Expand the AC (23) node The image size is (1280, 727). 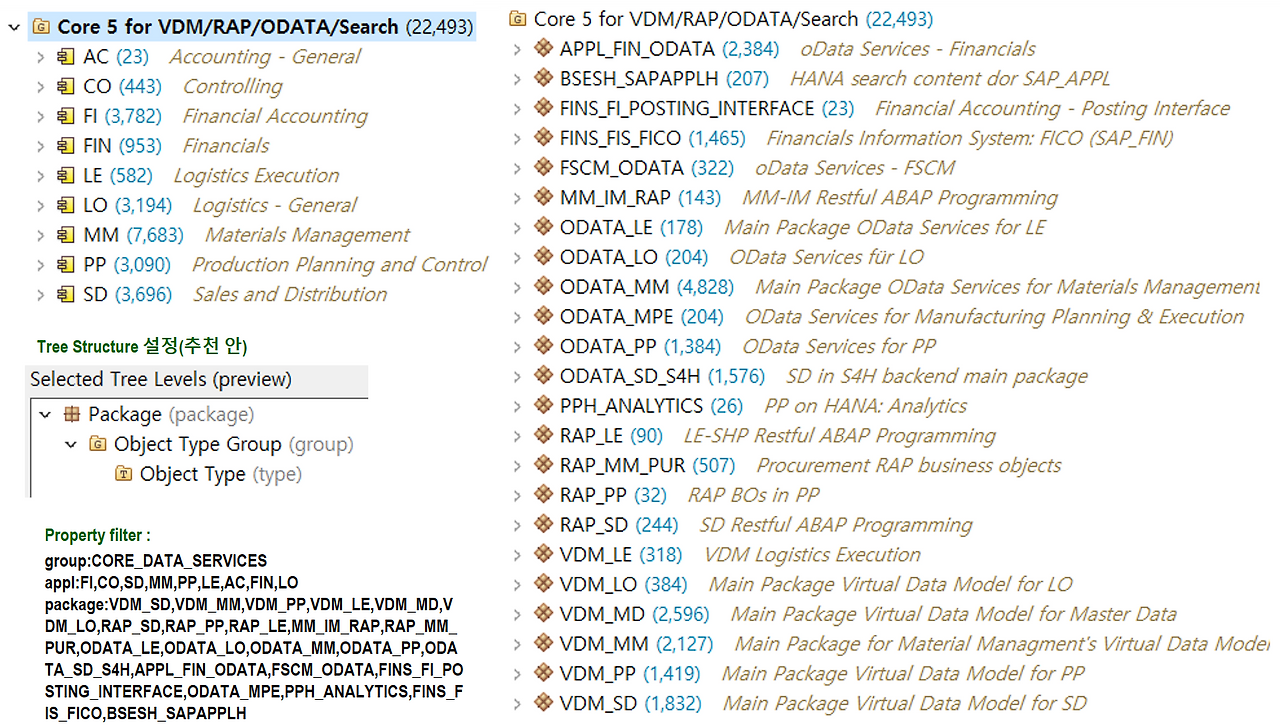[40, 57]
